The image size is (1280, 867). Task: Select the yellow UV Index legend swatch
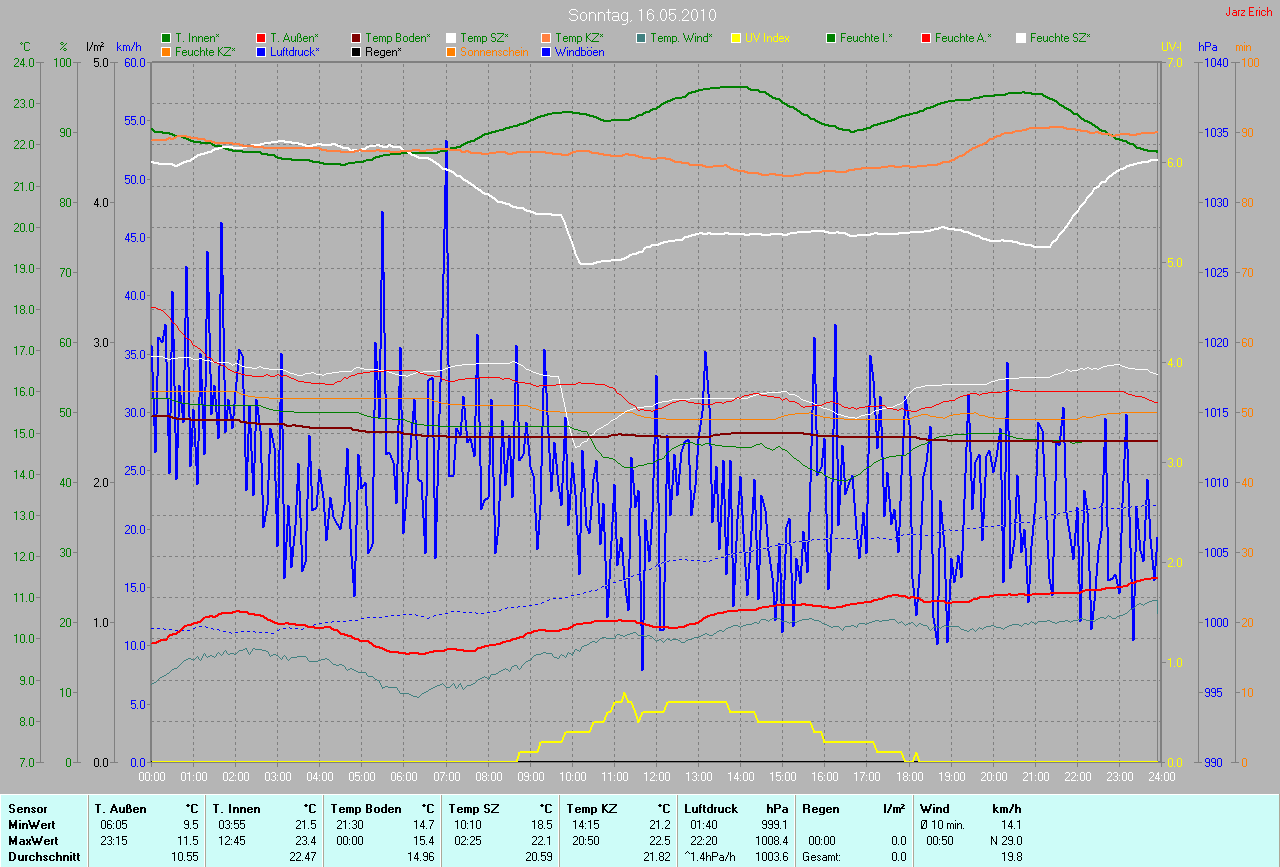click(x=736, y=38)
